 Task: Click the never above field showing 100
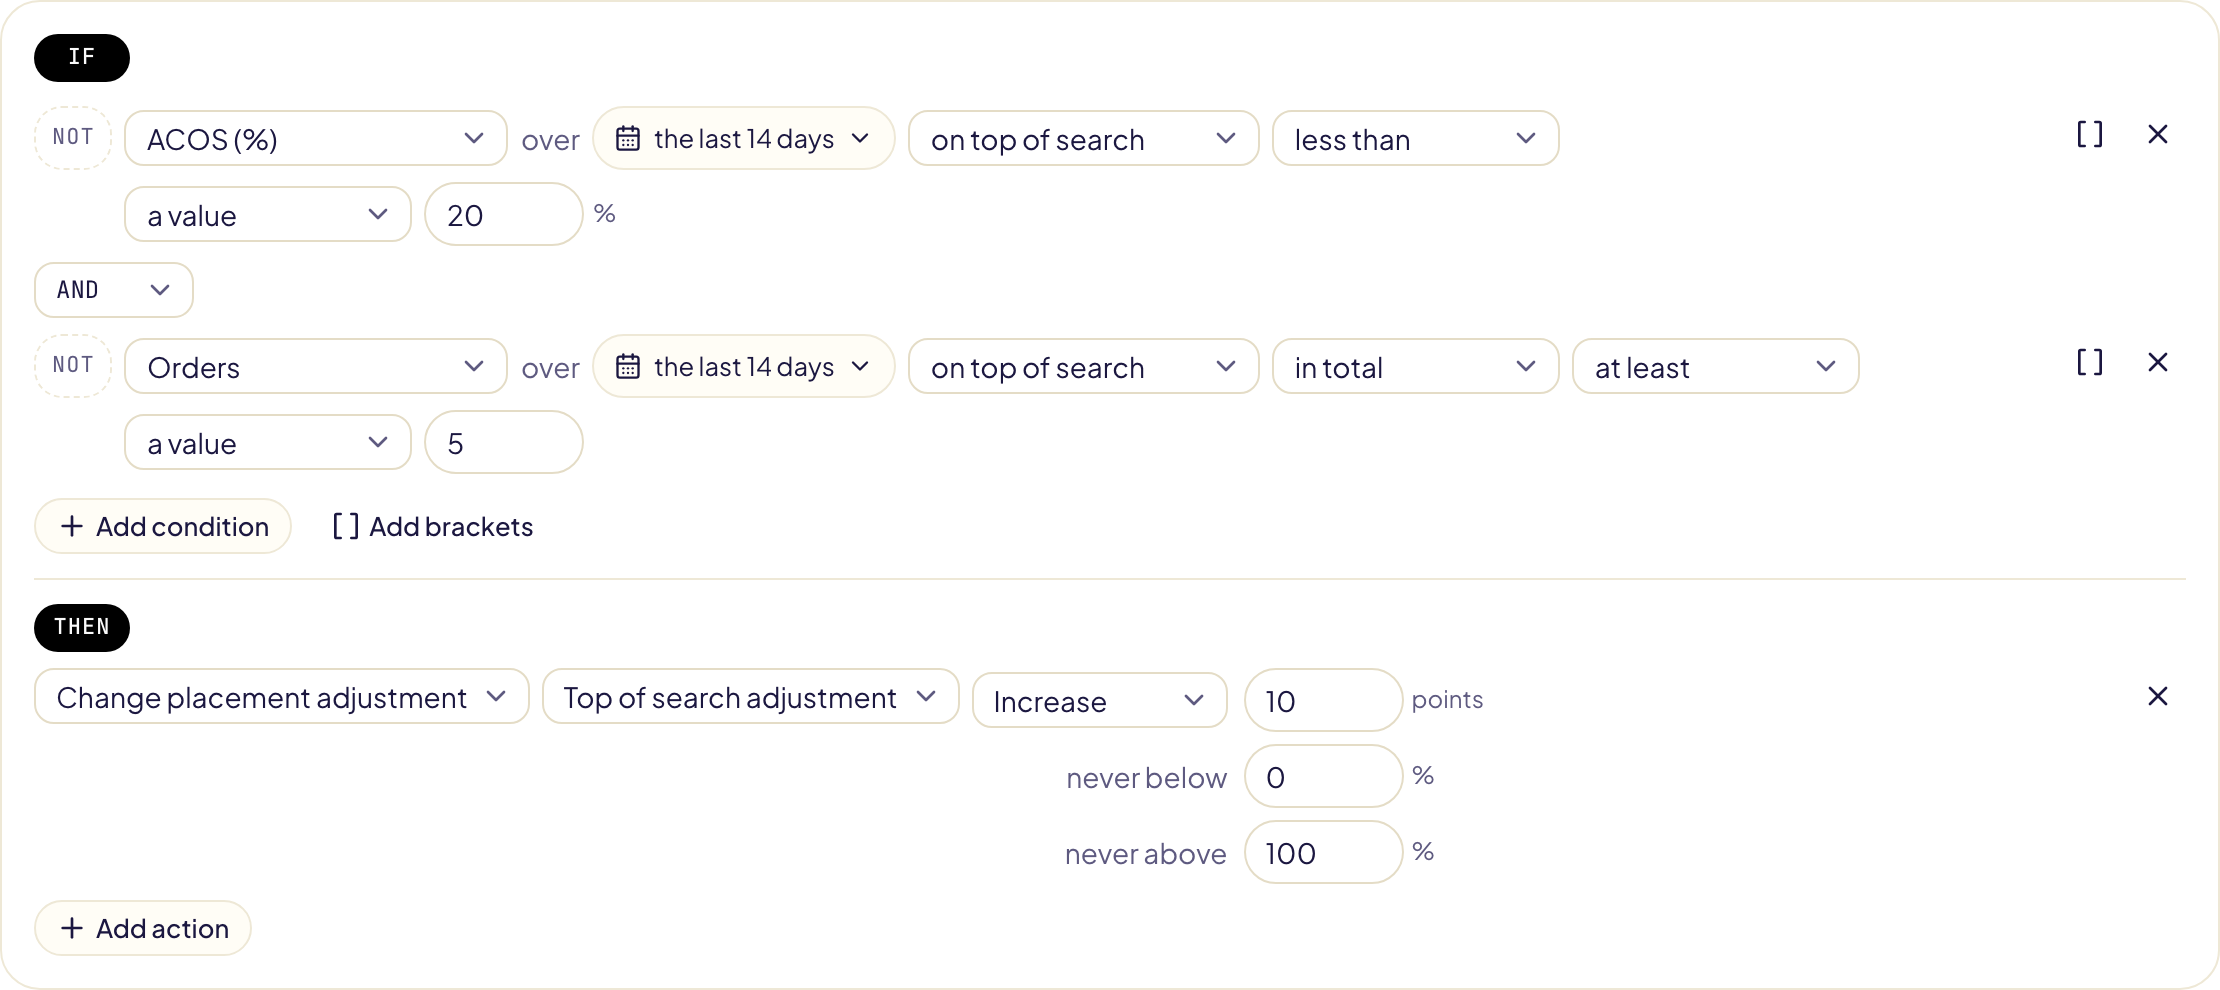(x=1324, y=852)
